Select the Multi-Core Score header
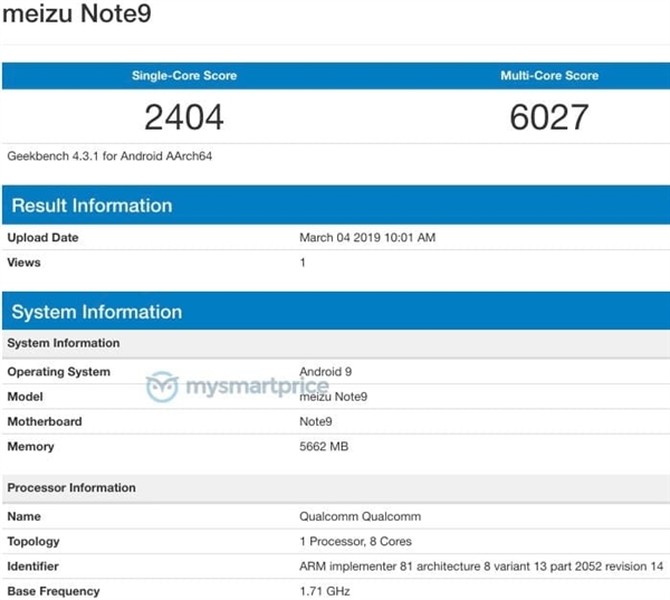 (x=548, y=76)
